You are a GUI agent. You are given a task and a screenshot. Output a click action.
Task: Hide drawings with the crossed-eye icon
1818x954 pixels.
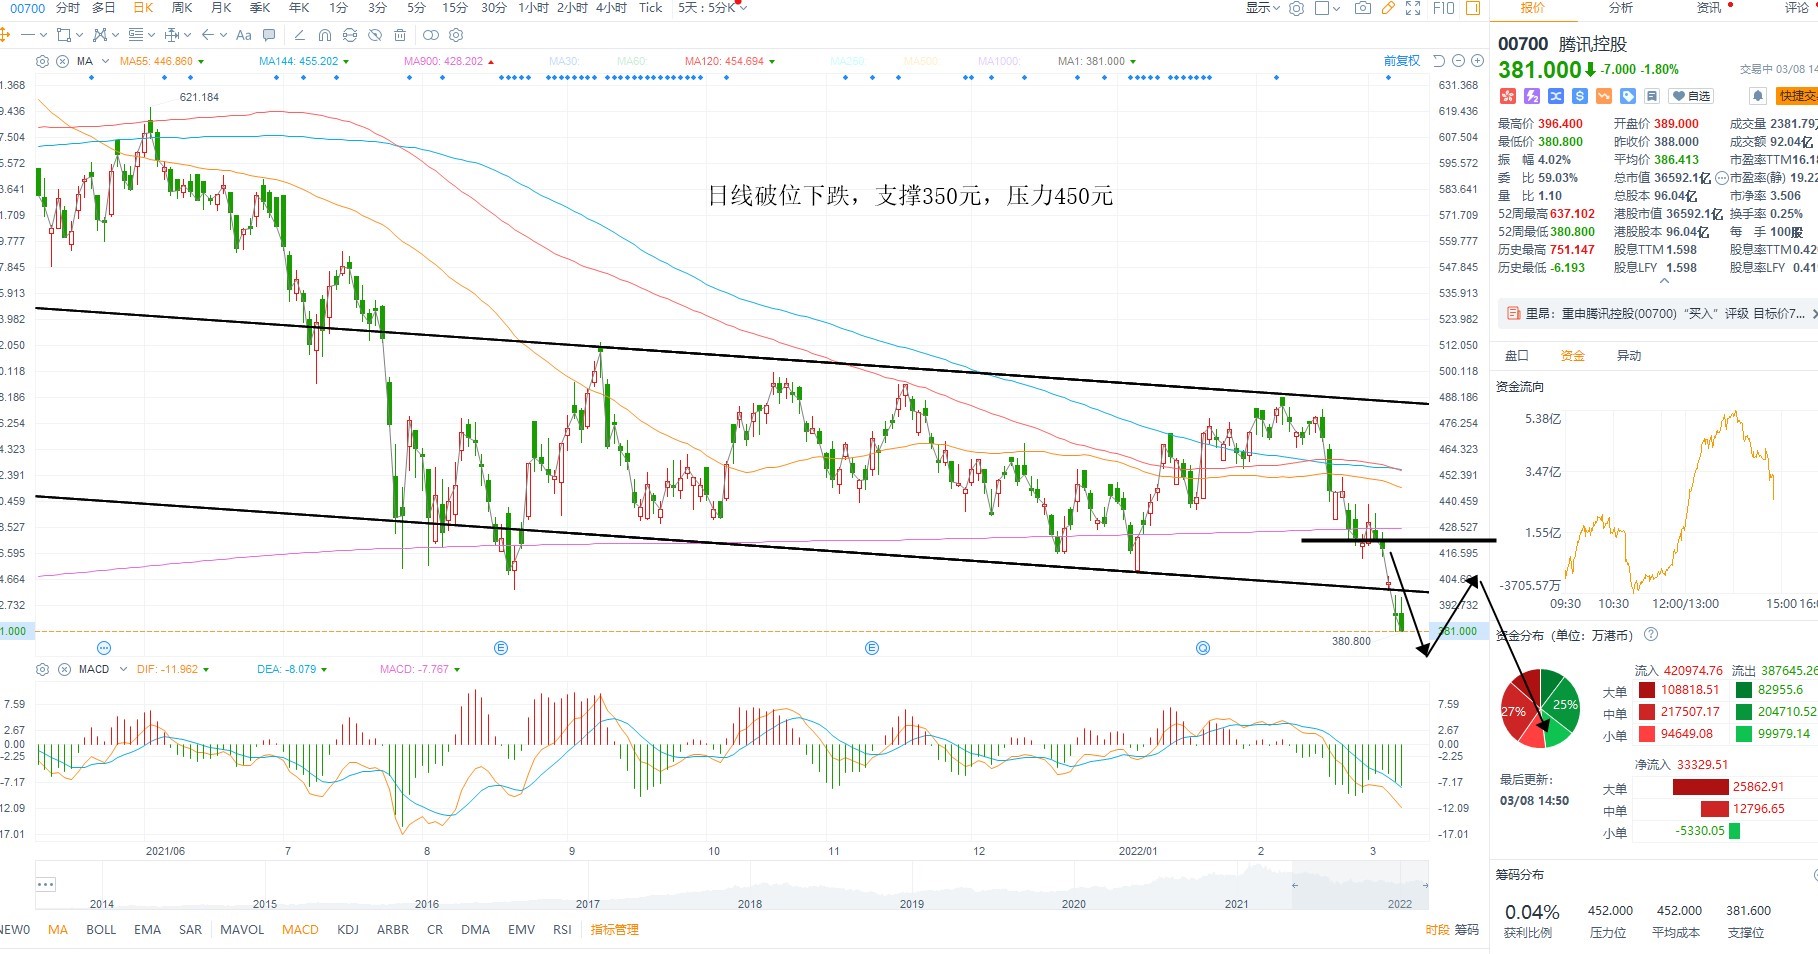[x=375, y=35]
